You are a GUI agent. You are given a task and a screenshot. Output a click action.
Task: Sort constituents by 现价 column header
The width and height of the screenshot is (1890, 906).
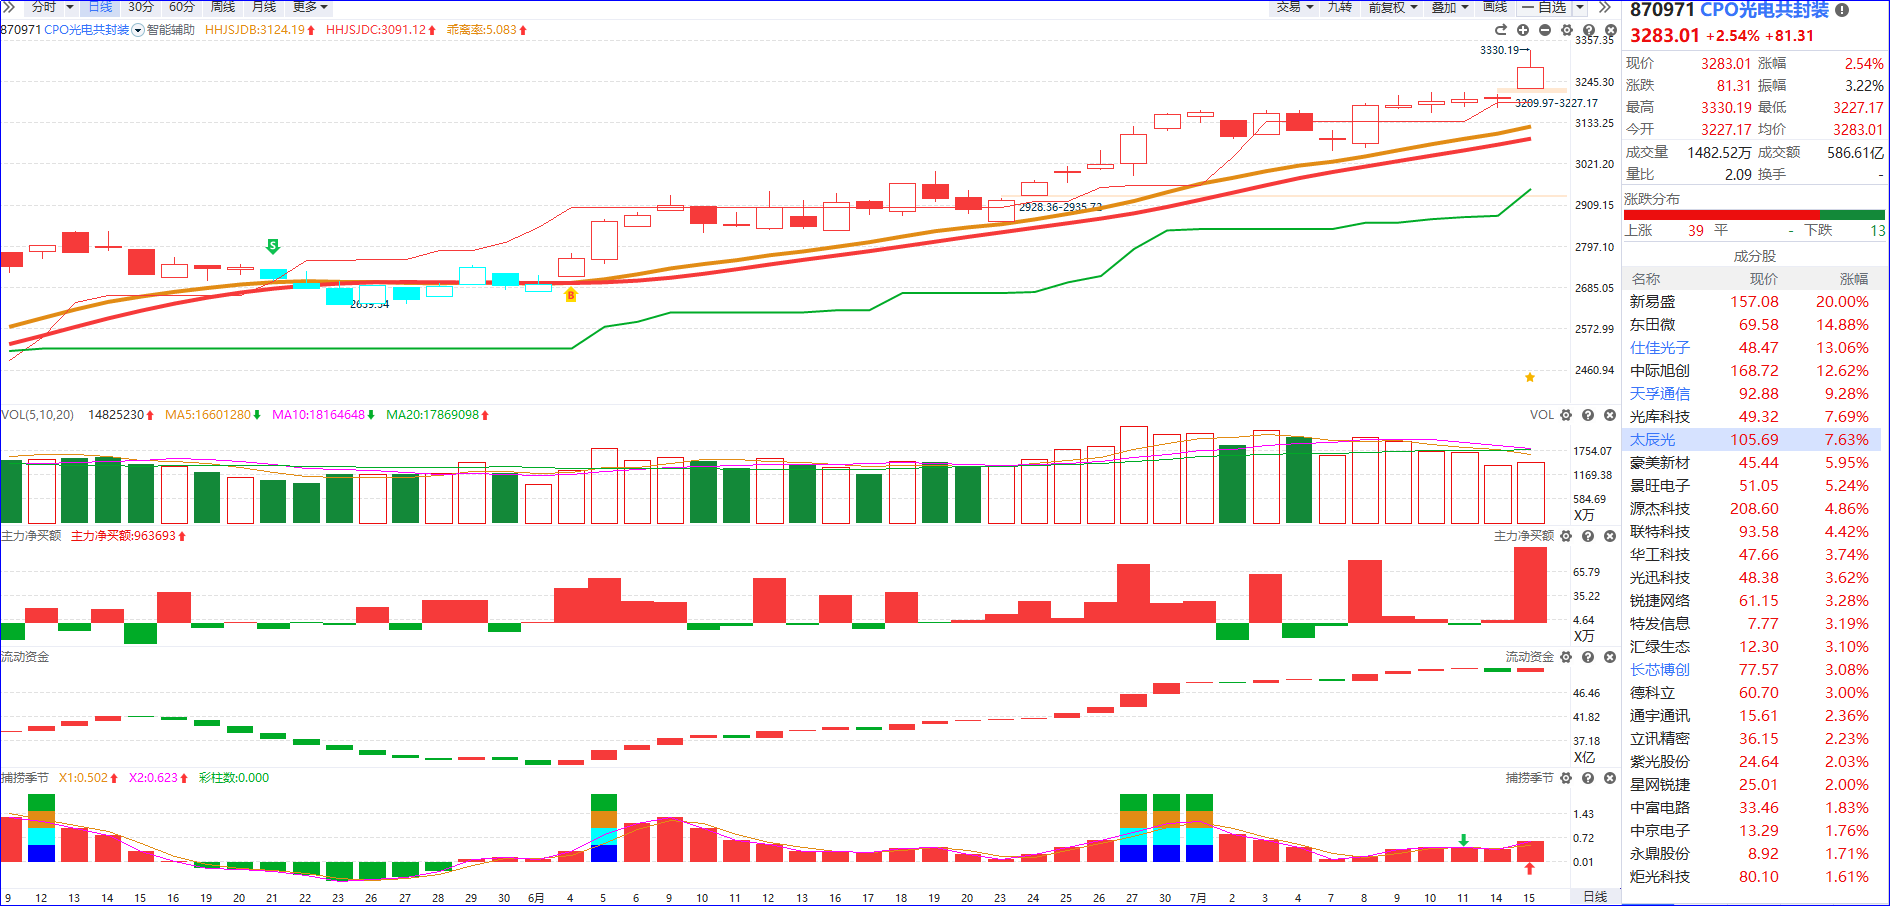point(1763,279)
